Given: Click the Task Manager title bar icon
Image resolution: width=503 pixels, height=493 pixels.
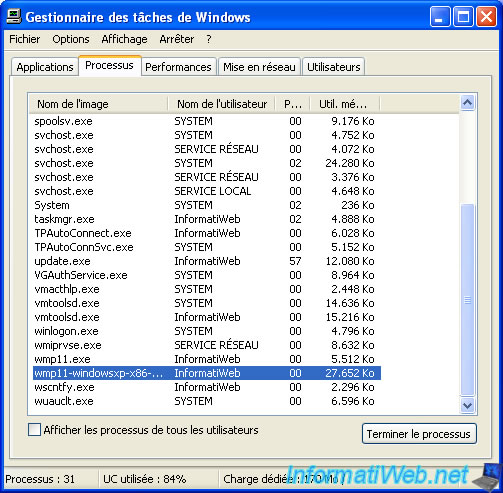Looking at the screenshot, I should 14,16.
